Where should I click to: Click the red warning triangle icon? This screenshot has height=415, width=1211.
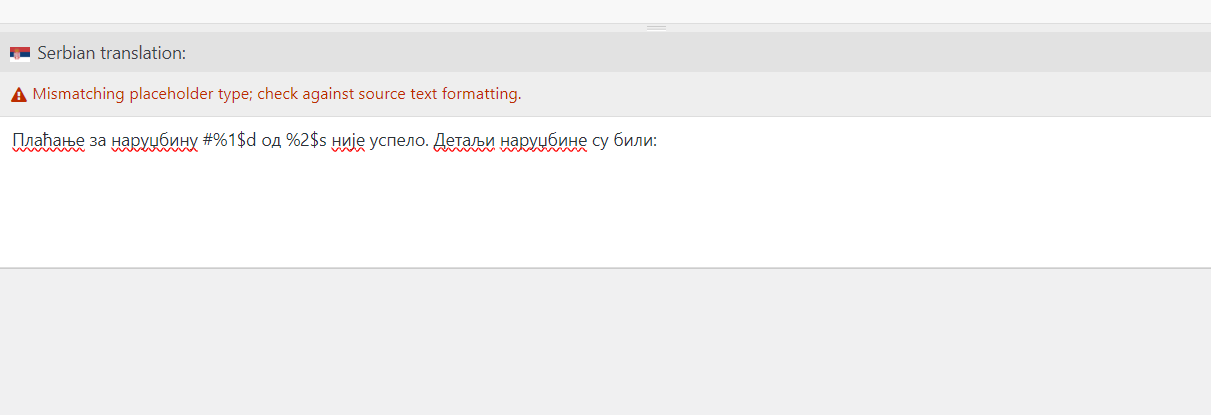coord(19,95)
